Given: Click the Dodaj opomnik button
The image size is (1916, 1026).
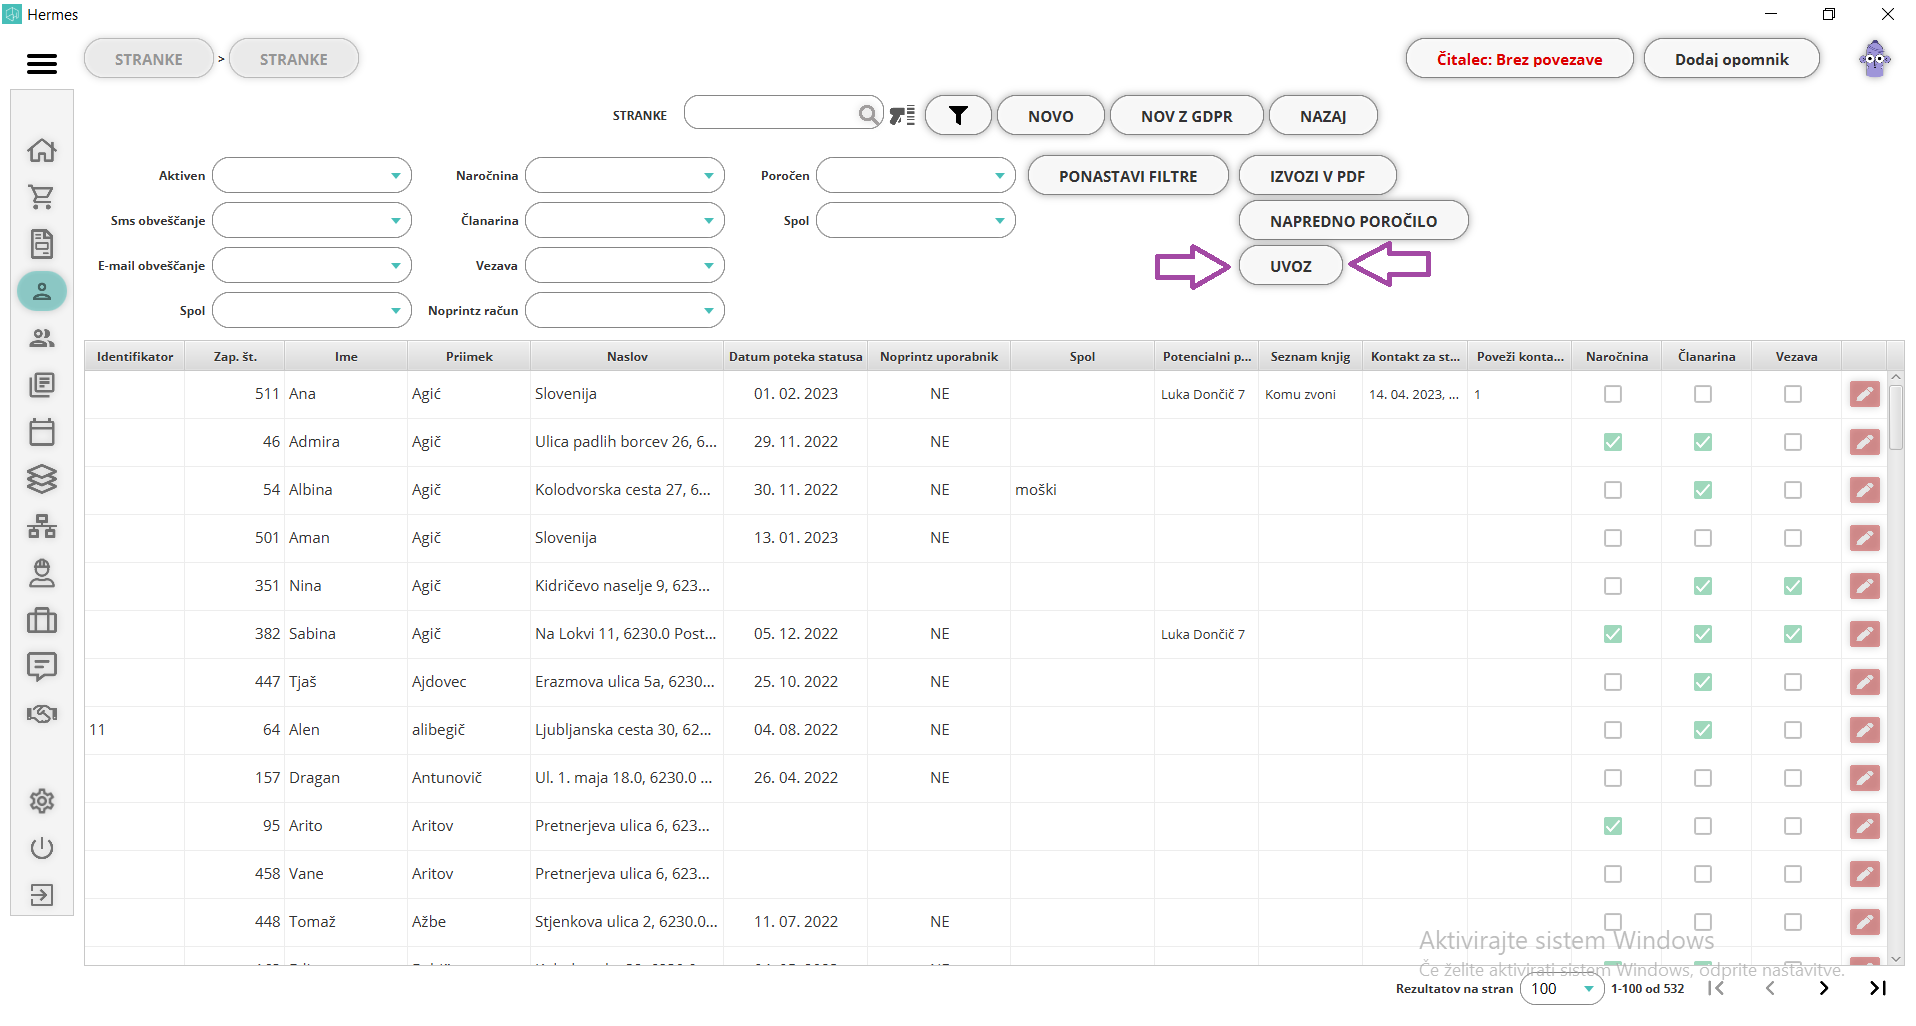Looking at the screenshot, I should (x=1732, y=59).
